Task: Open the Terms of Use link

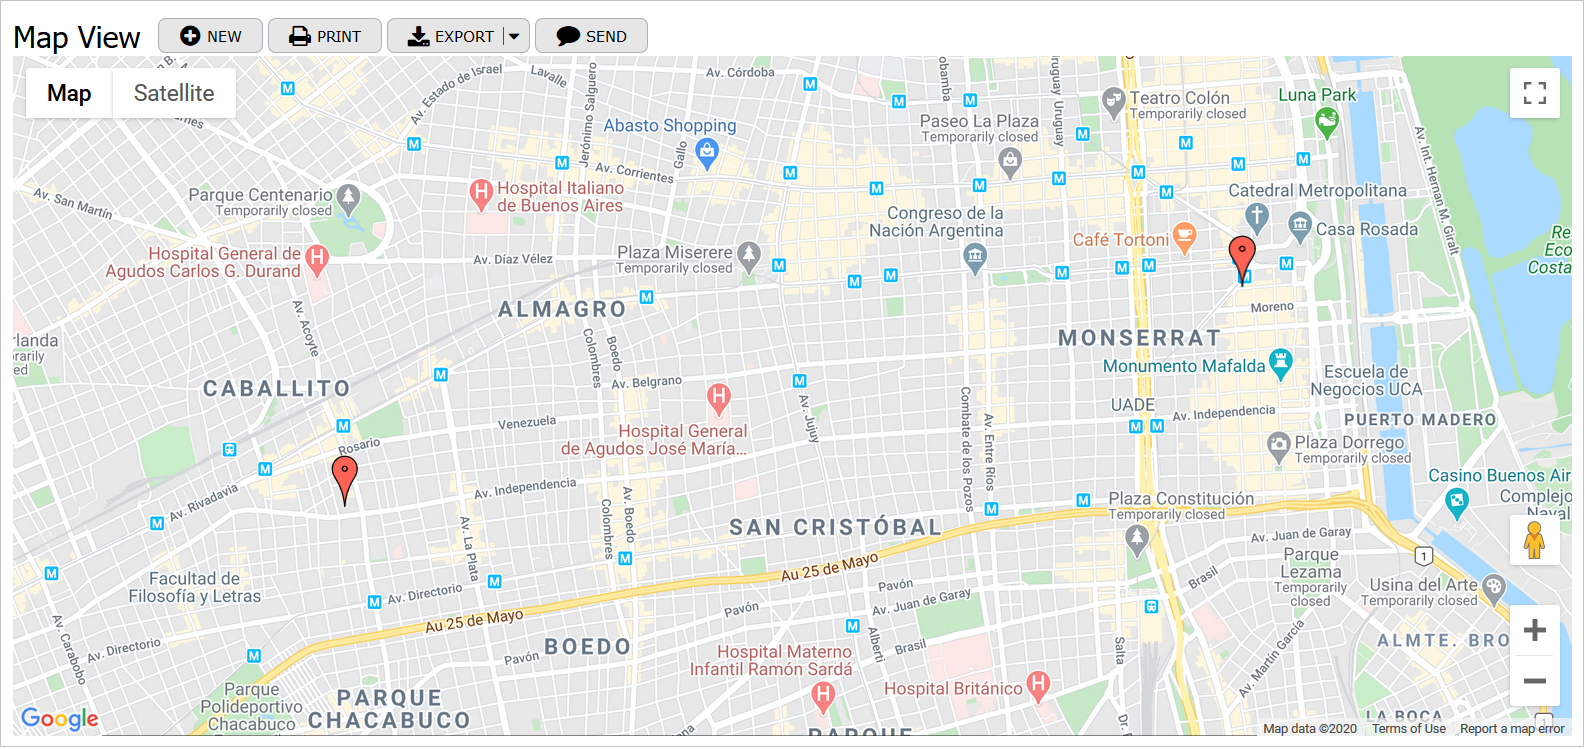Action: [1408, 729]
